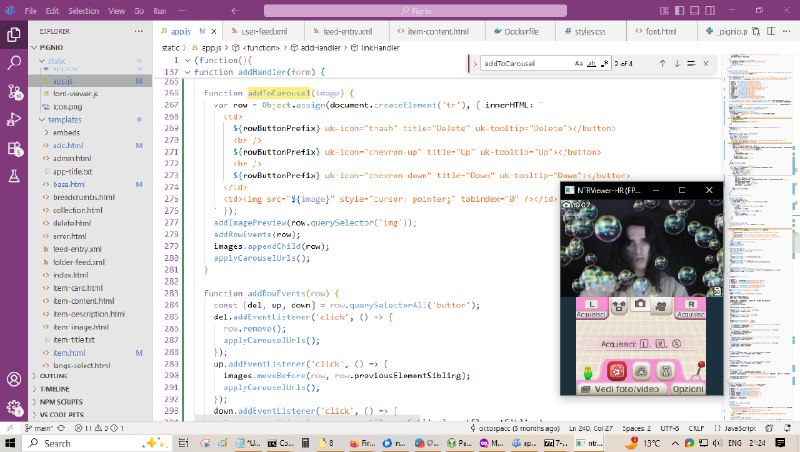This screenshot has height=452, width=800.
Task: Toggle Use Regular Expression in find widget
Action: click(605, 64)
